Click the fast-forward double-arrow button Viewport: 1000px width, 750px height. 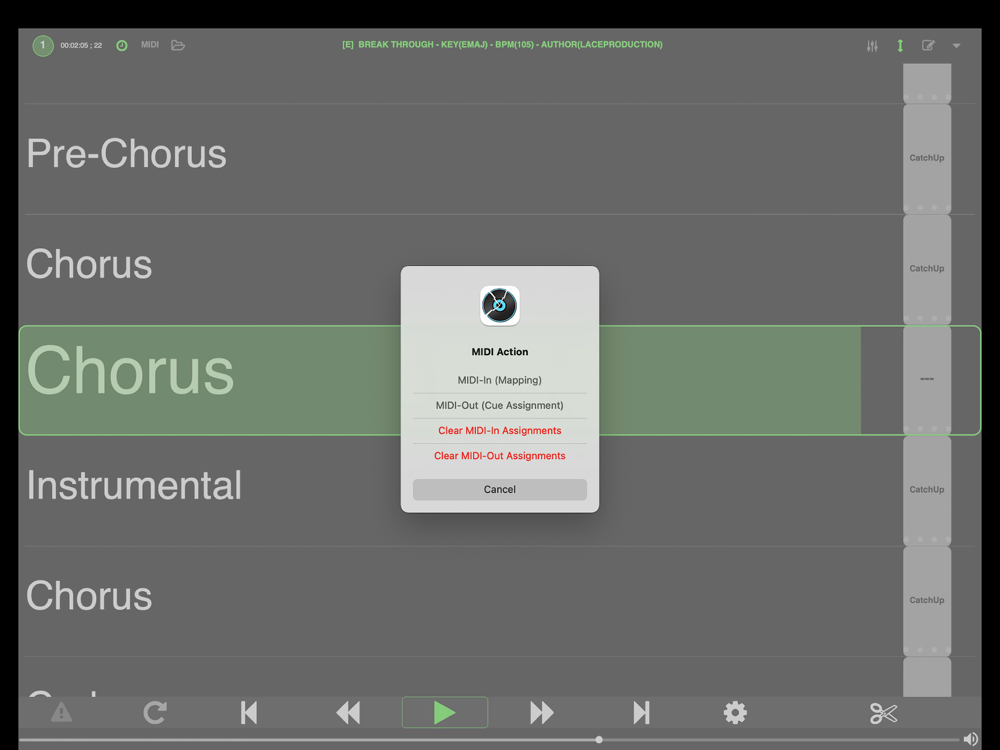coord(541,712)
